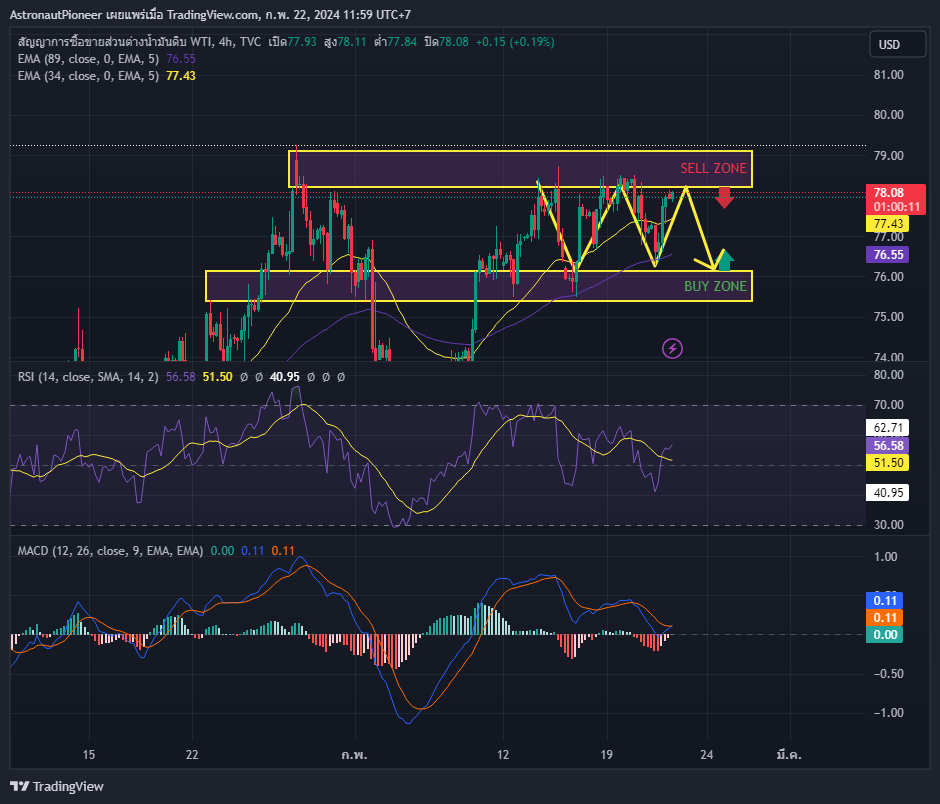Screen dimensions: 940x804
Task: Click the green 0.00 MACD axis label
Action: [885, 634]
